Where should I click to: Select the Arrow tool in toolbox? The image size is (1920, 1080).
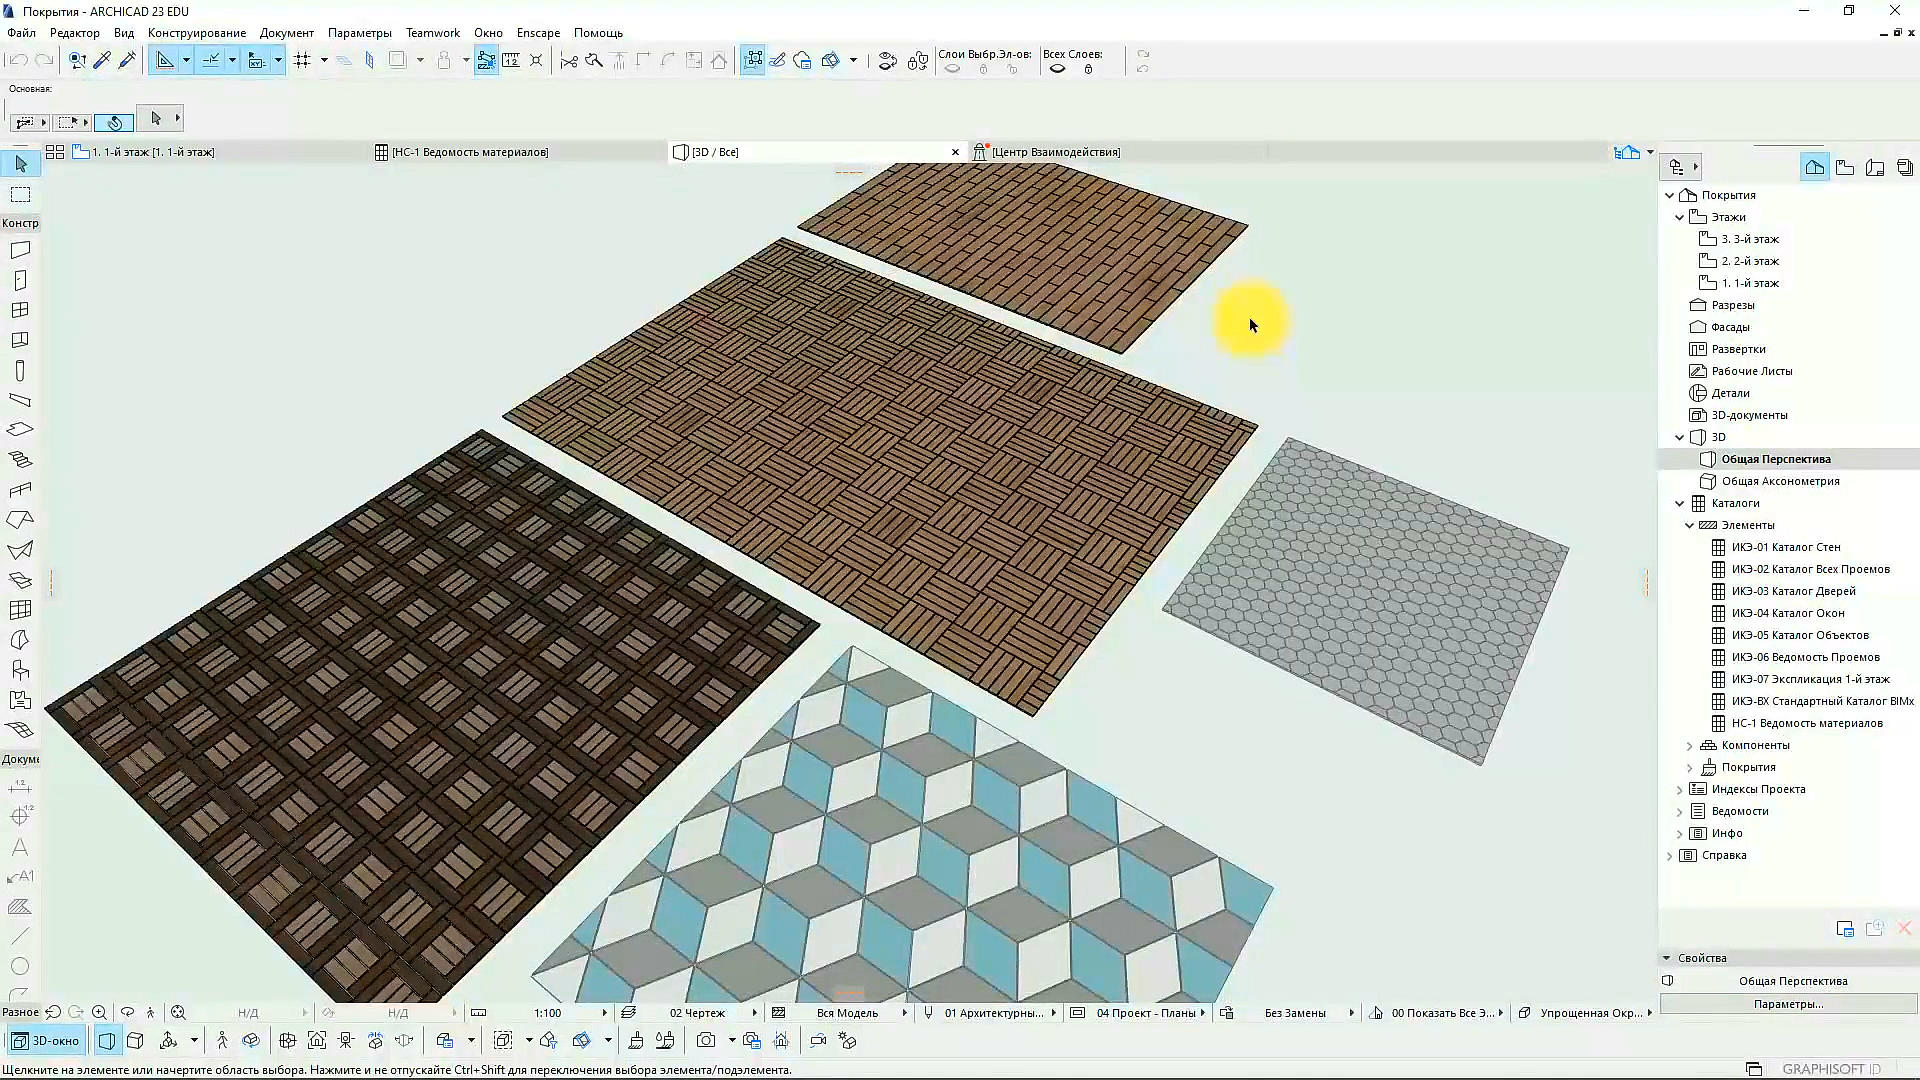pyautogui.click(x=20, y=164)
